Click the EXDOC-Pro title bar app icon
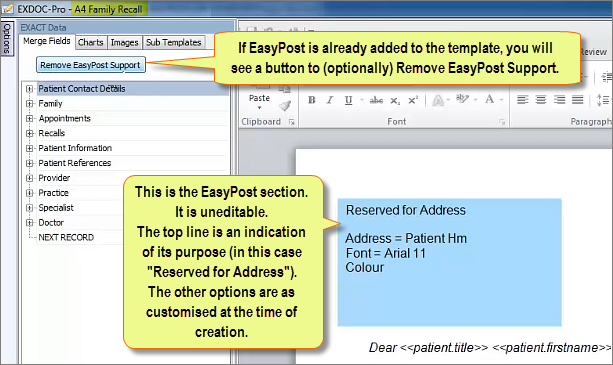613x365 pixels. [7, 9]
